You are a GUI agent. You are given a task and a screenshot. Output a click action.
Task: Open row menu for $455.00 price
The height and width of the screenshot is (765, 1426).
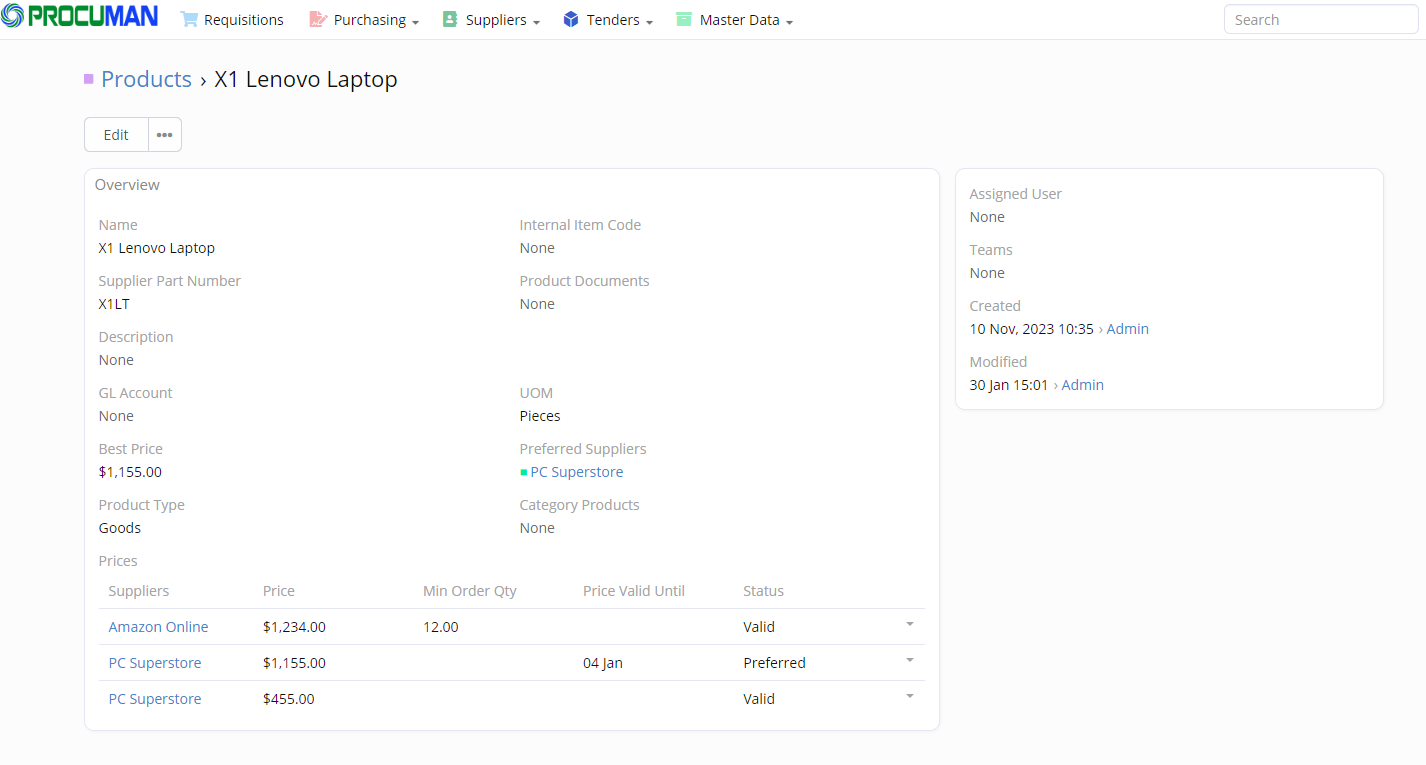[909, 696]
